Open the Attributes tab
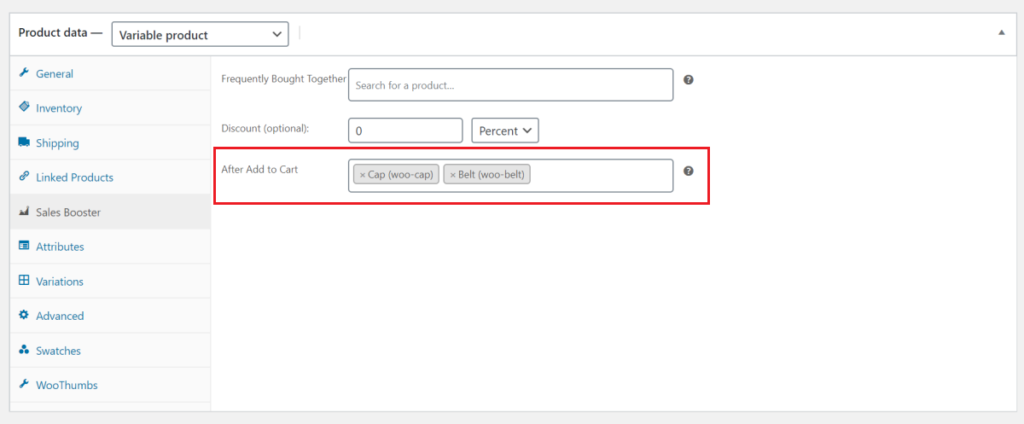Screen dimensions: 1024x424 coord(110,247)
